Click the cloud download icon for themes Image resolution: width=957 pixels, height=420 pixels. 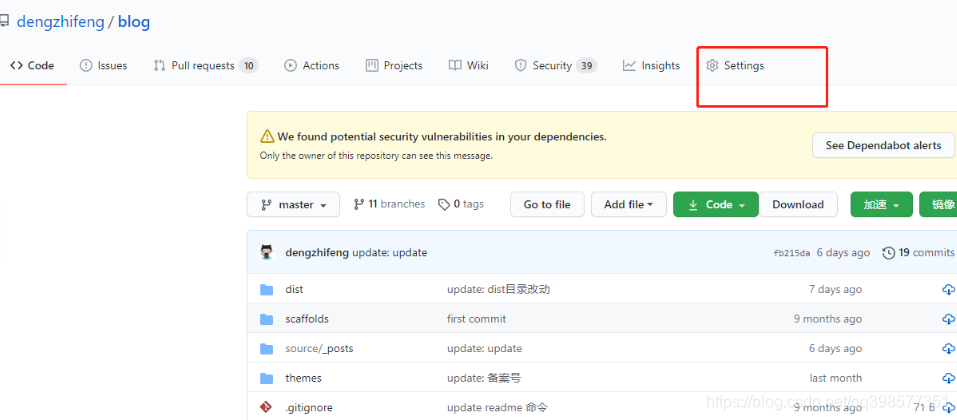[x=948, y=378]
